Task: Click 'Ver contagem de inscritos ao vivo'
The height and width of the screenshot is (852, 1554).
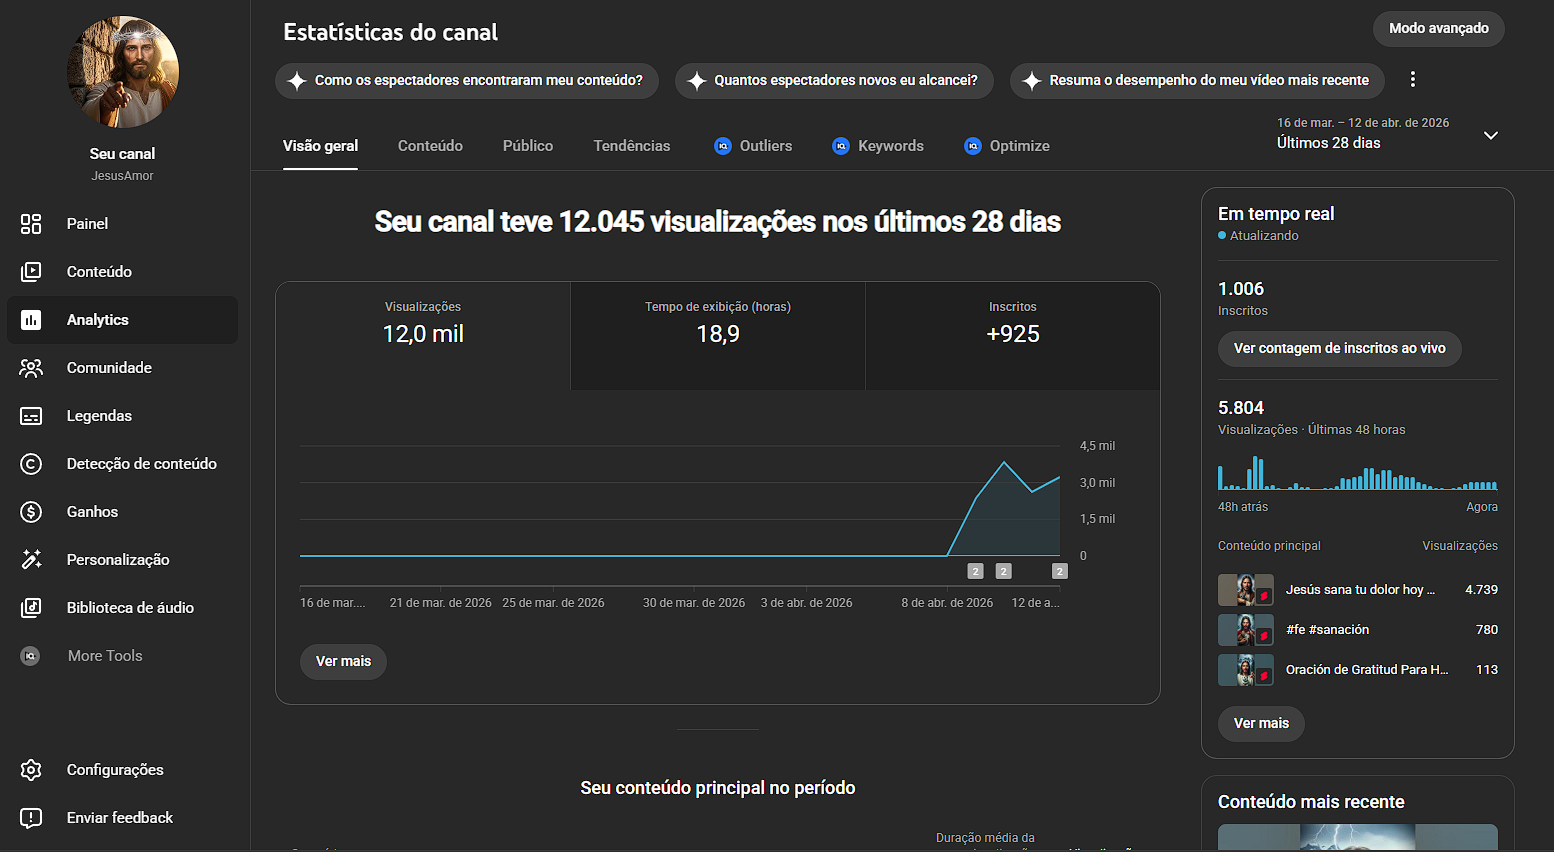Action: click(1340, 349)
